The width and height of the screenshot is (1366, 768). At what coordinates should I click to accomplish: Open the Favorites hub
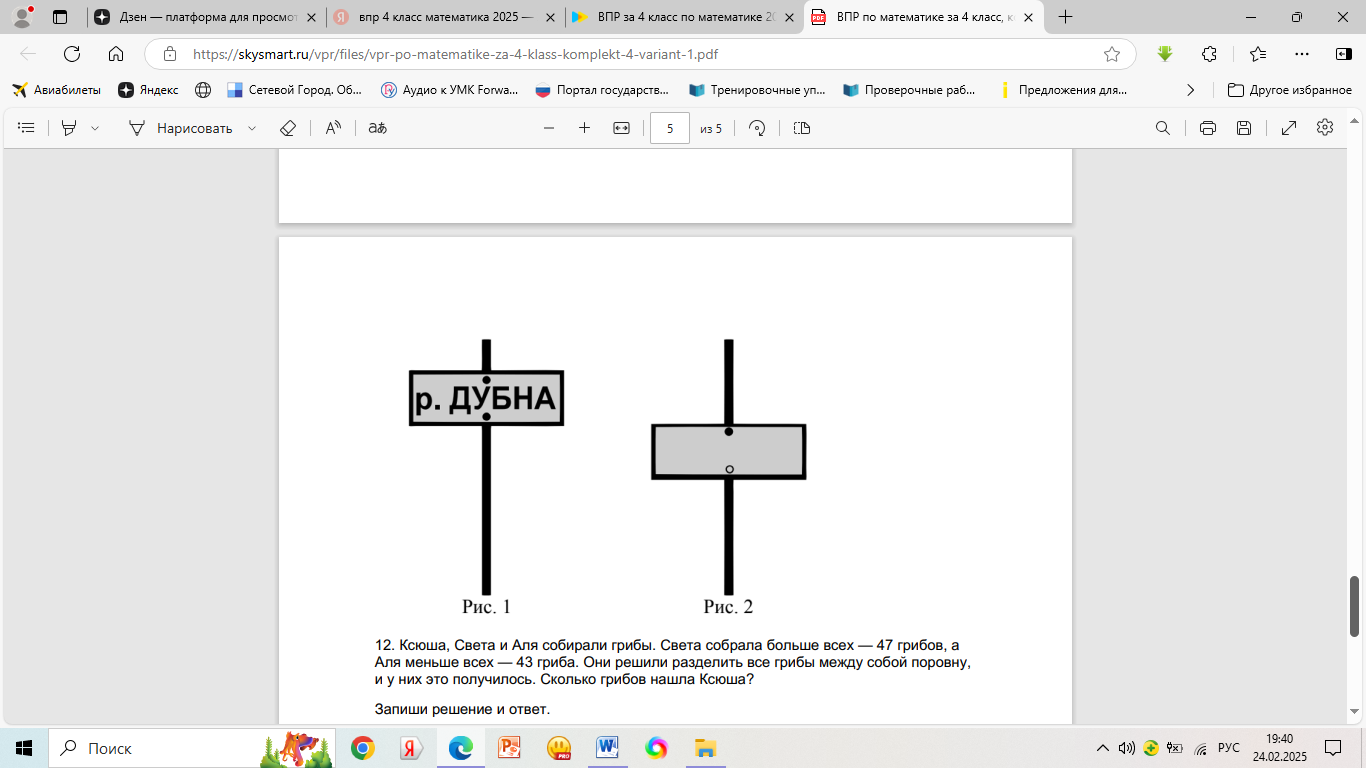pos(1257,54)
